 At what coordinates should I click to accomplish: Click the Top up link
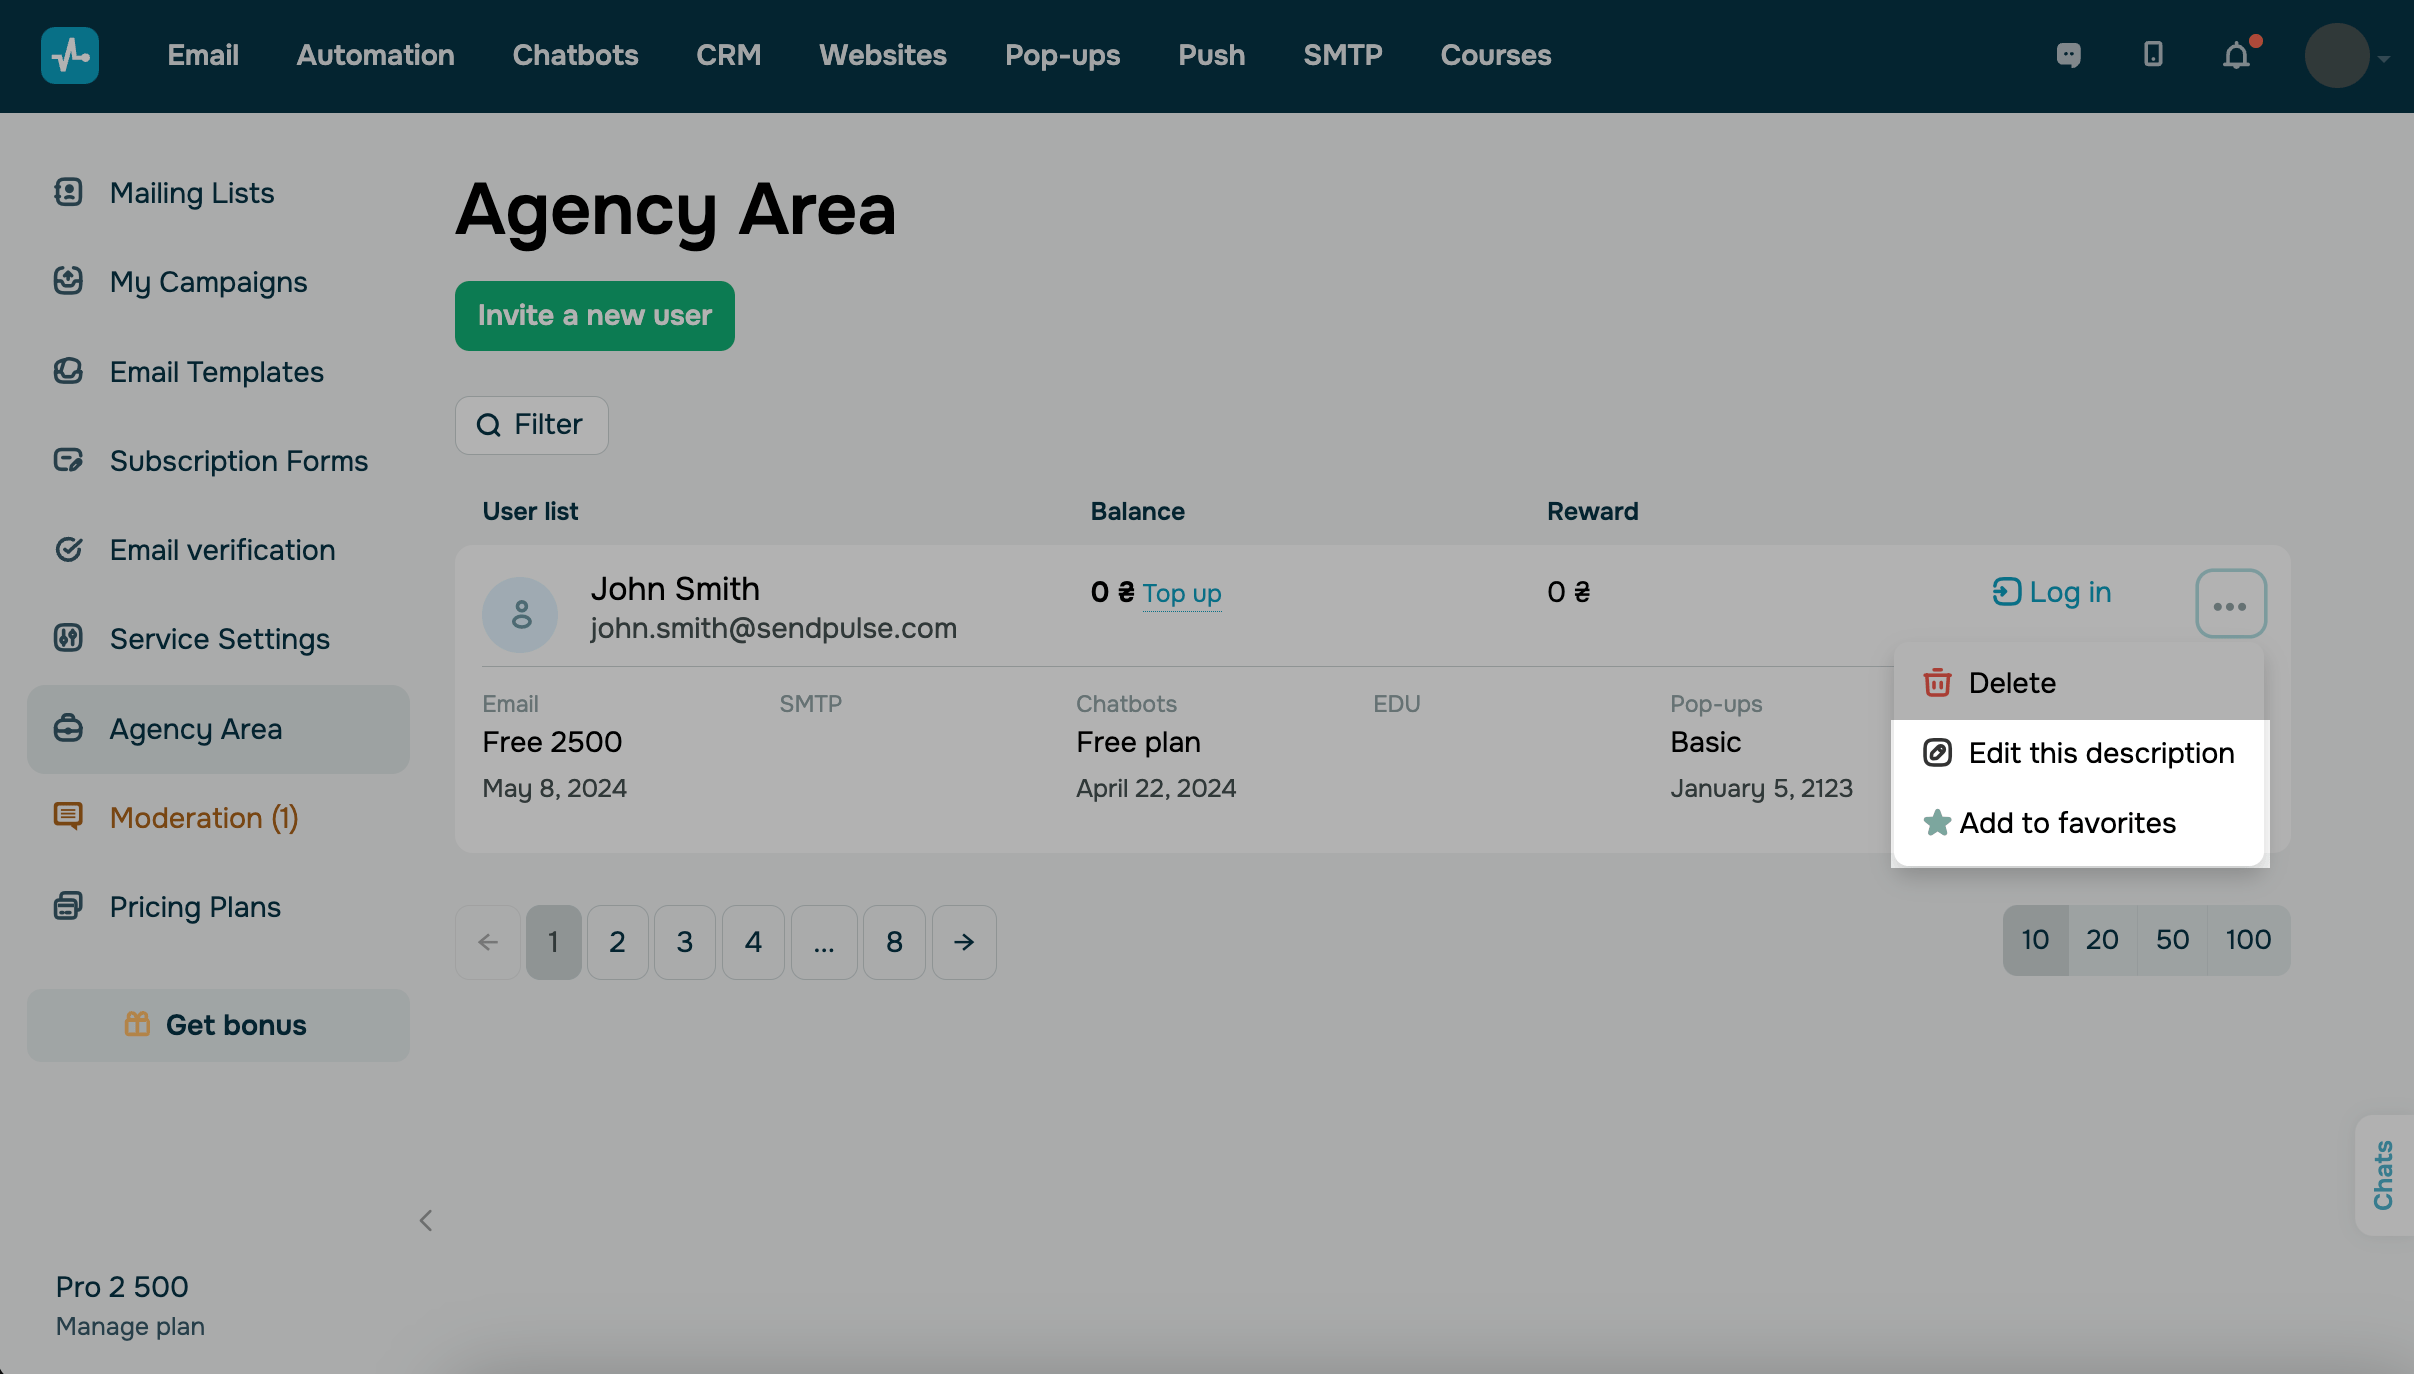(1181, 593)
